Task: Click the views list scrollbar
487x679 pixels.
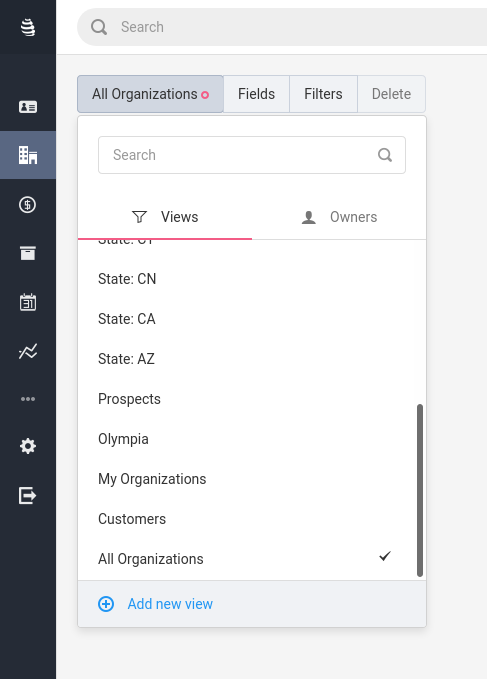Action: point(419,490)
